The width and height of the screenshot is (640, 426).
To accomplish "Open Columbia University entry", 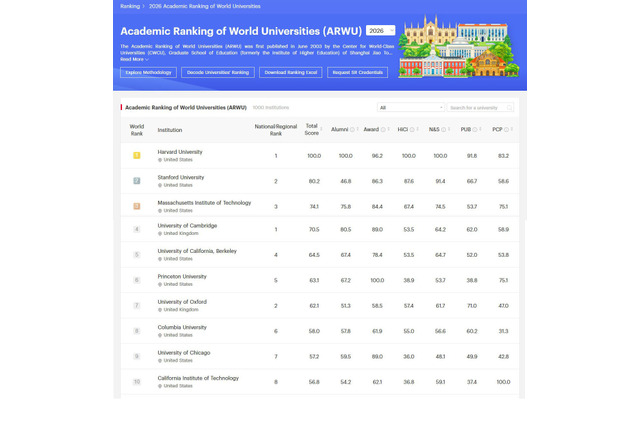I will [x=182, y=327].
